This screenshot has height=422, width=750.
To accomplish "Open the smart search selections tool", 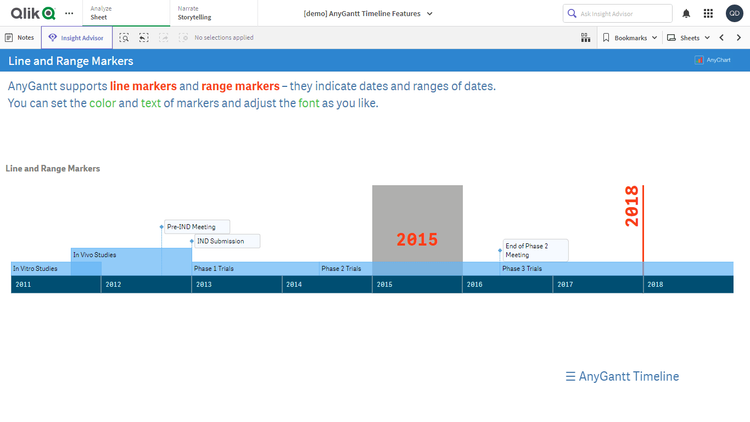I will tap(124, 37).
